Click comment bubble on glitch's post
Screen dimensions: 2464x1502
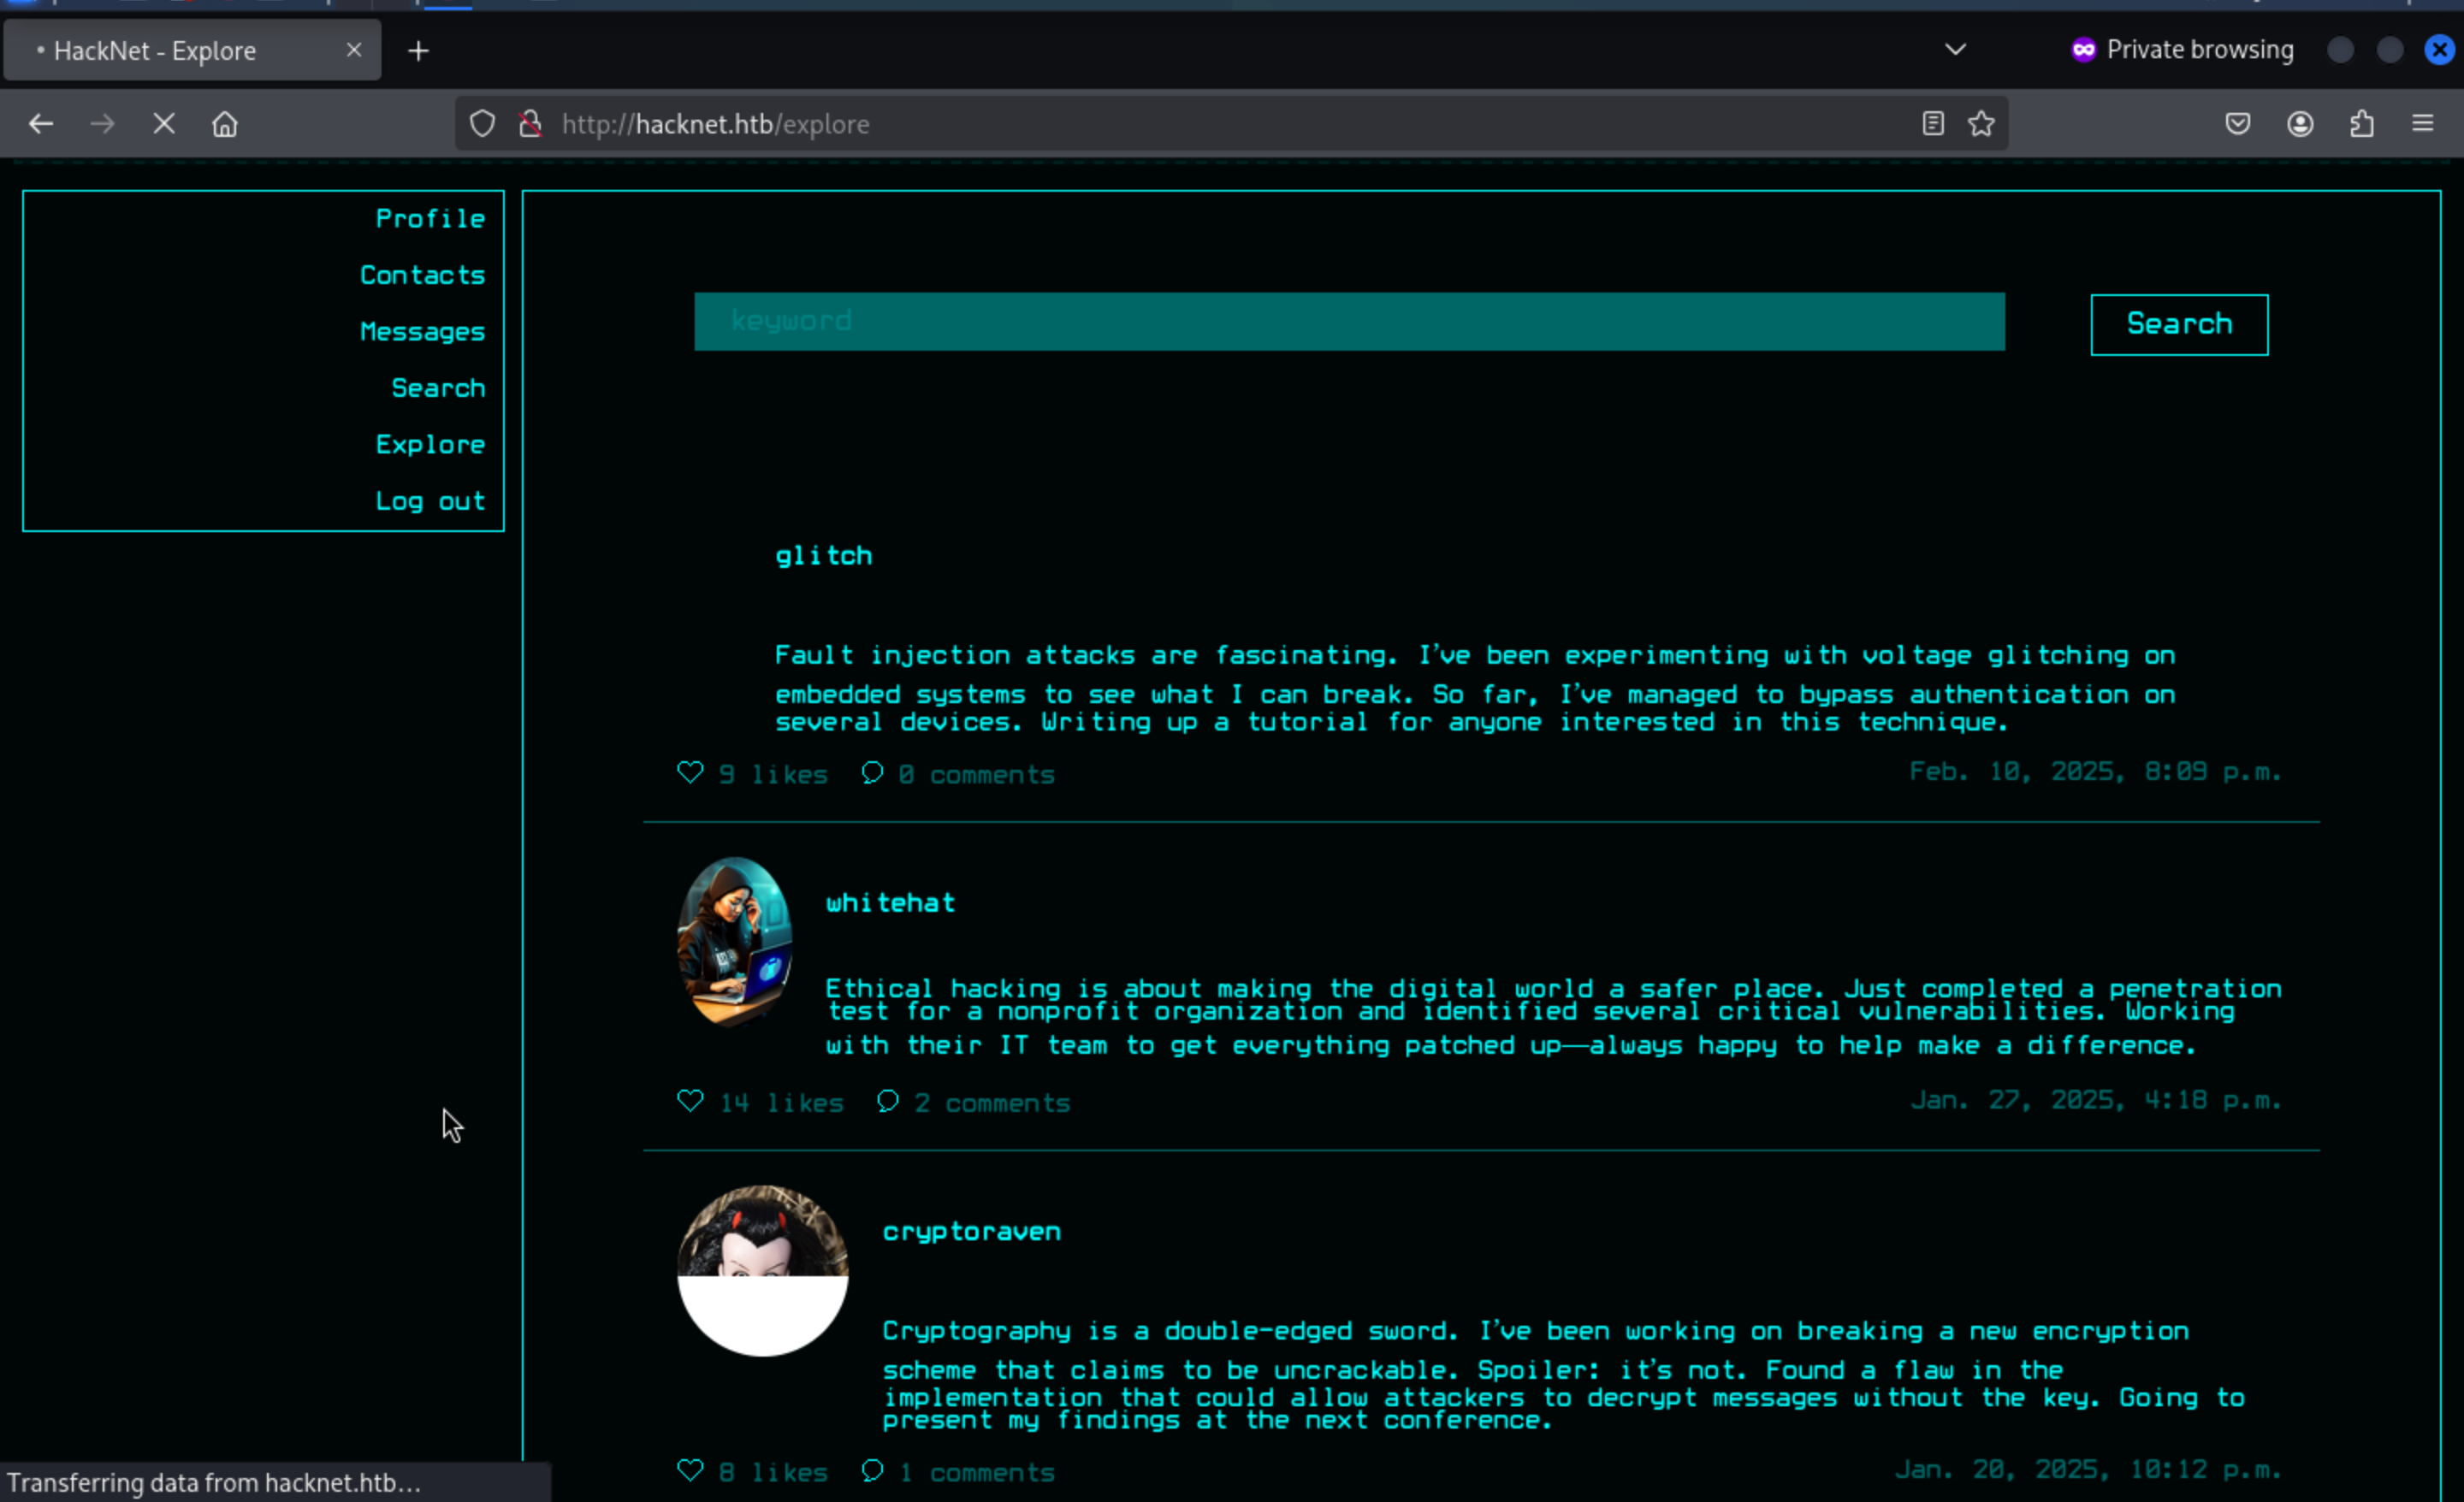[x=872, y=773]
